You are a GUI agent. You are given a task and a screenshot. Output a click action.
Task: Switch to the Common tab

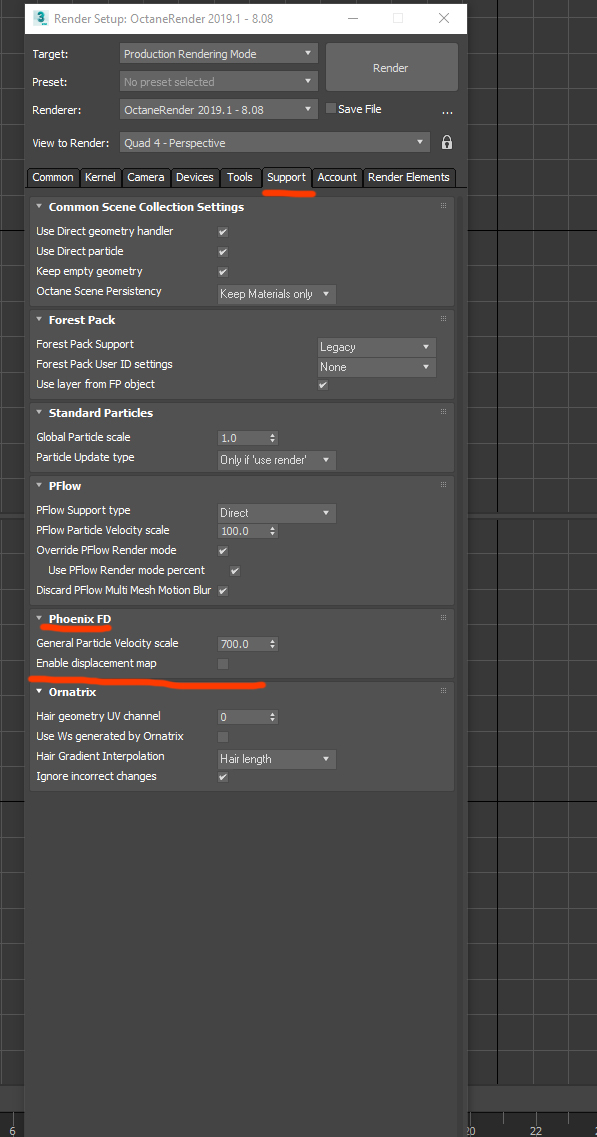[x=53, y=178]
